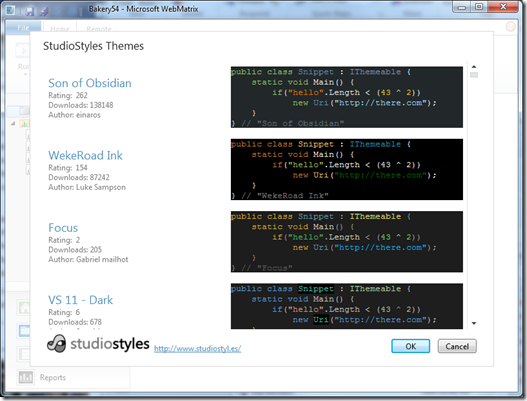The image size is (527, 401).
Task: Click the Publish icon next to Save
Action: pyautogui.click(x=44, y=11)
